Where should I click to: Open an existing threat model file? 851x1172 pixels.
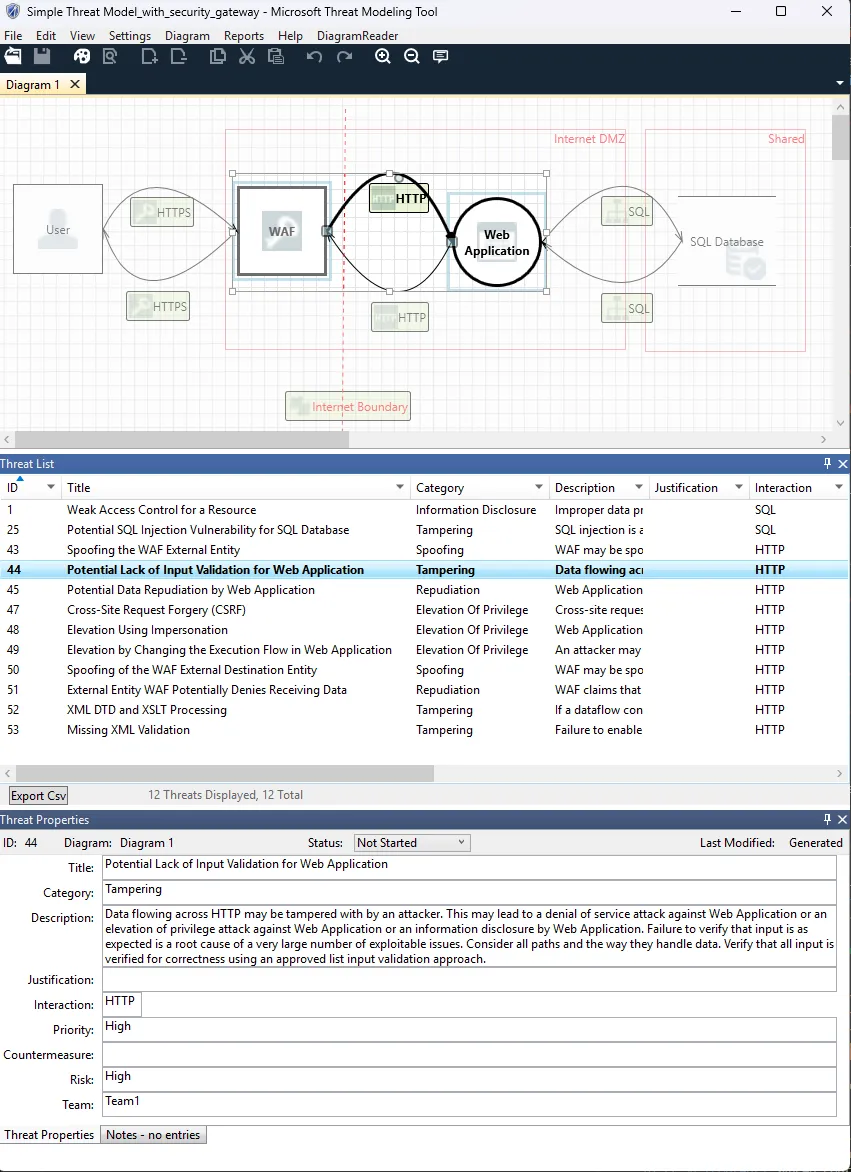click(13, 56)
